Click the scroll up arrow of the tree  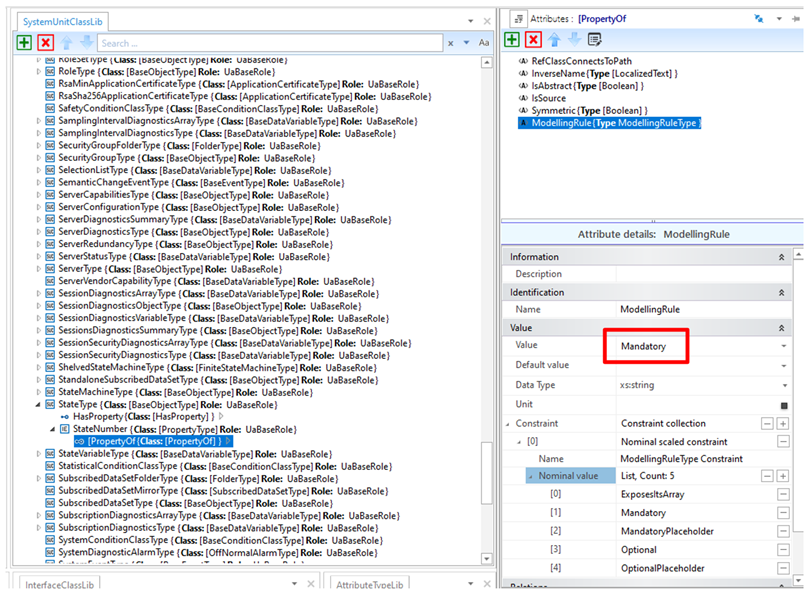pyautogui.click(x=486, y=62)
